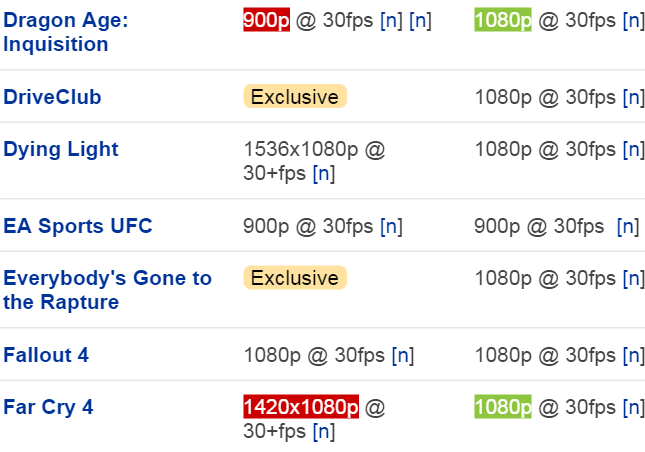Select the EA Sports UFC link

(78, 226)
